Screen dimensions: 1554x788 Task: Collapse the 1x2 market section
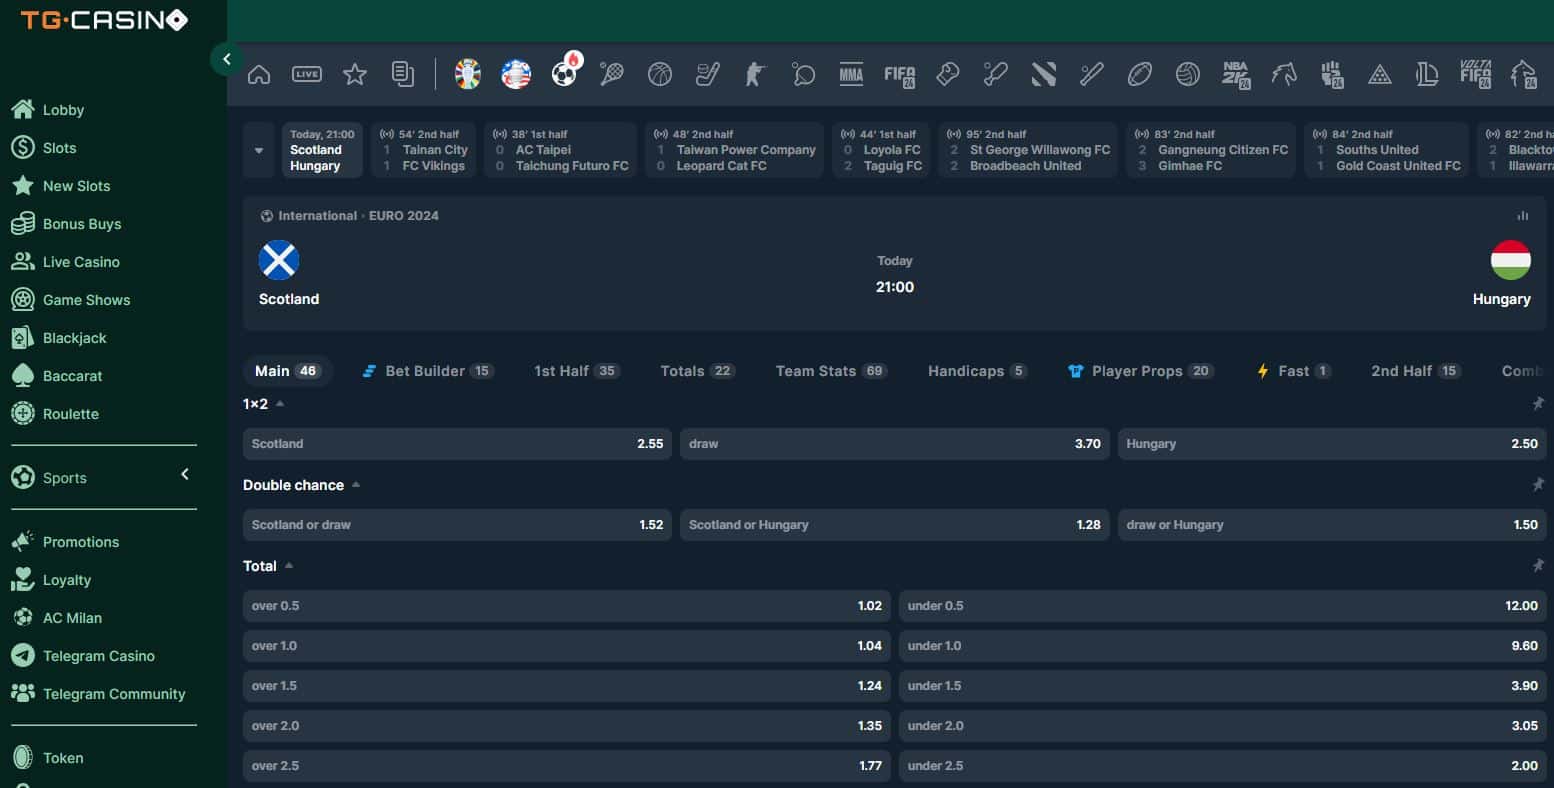280,404
